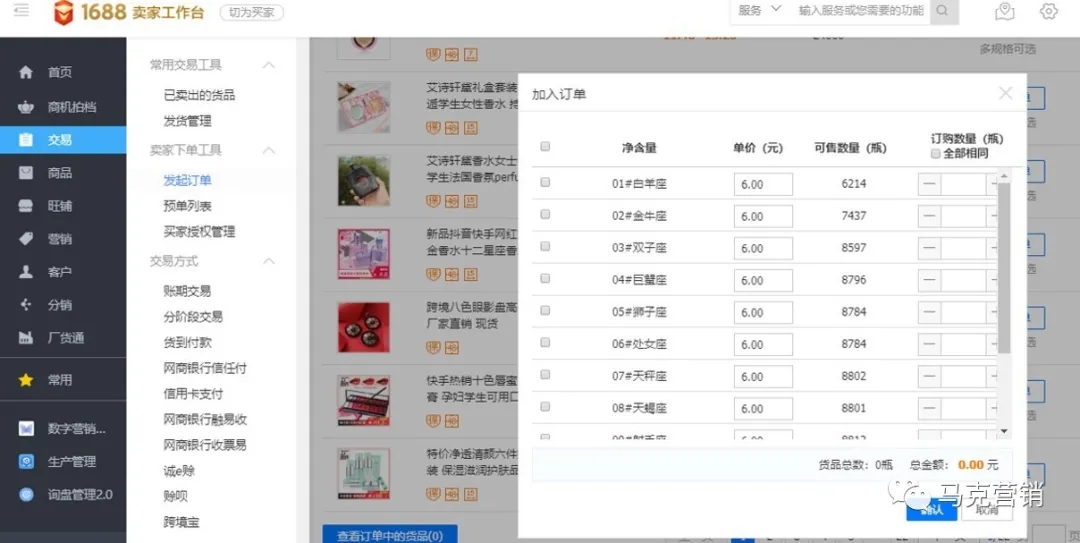The image size is (1080, 543).
Task: Click the 商品 sidebar icon
Action: pyautogui.click(x=26, y=173)
